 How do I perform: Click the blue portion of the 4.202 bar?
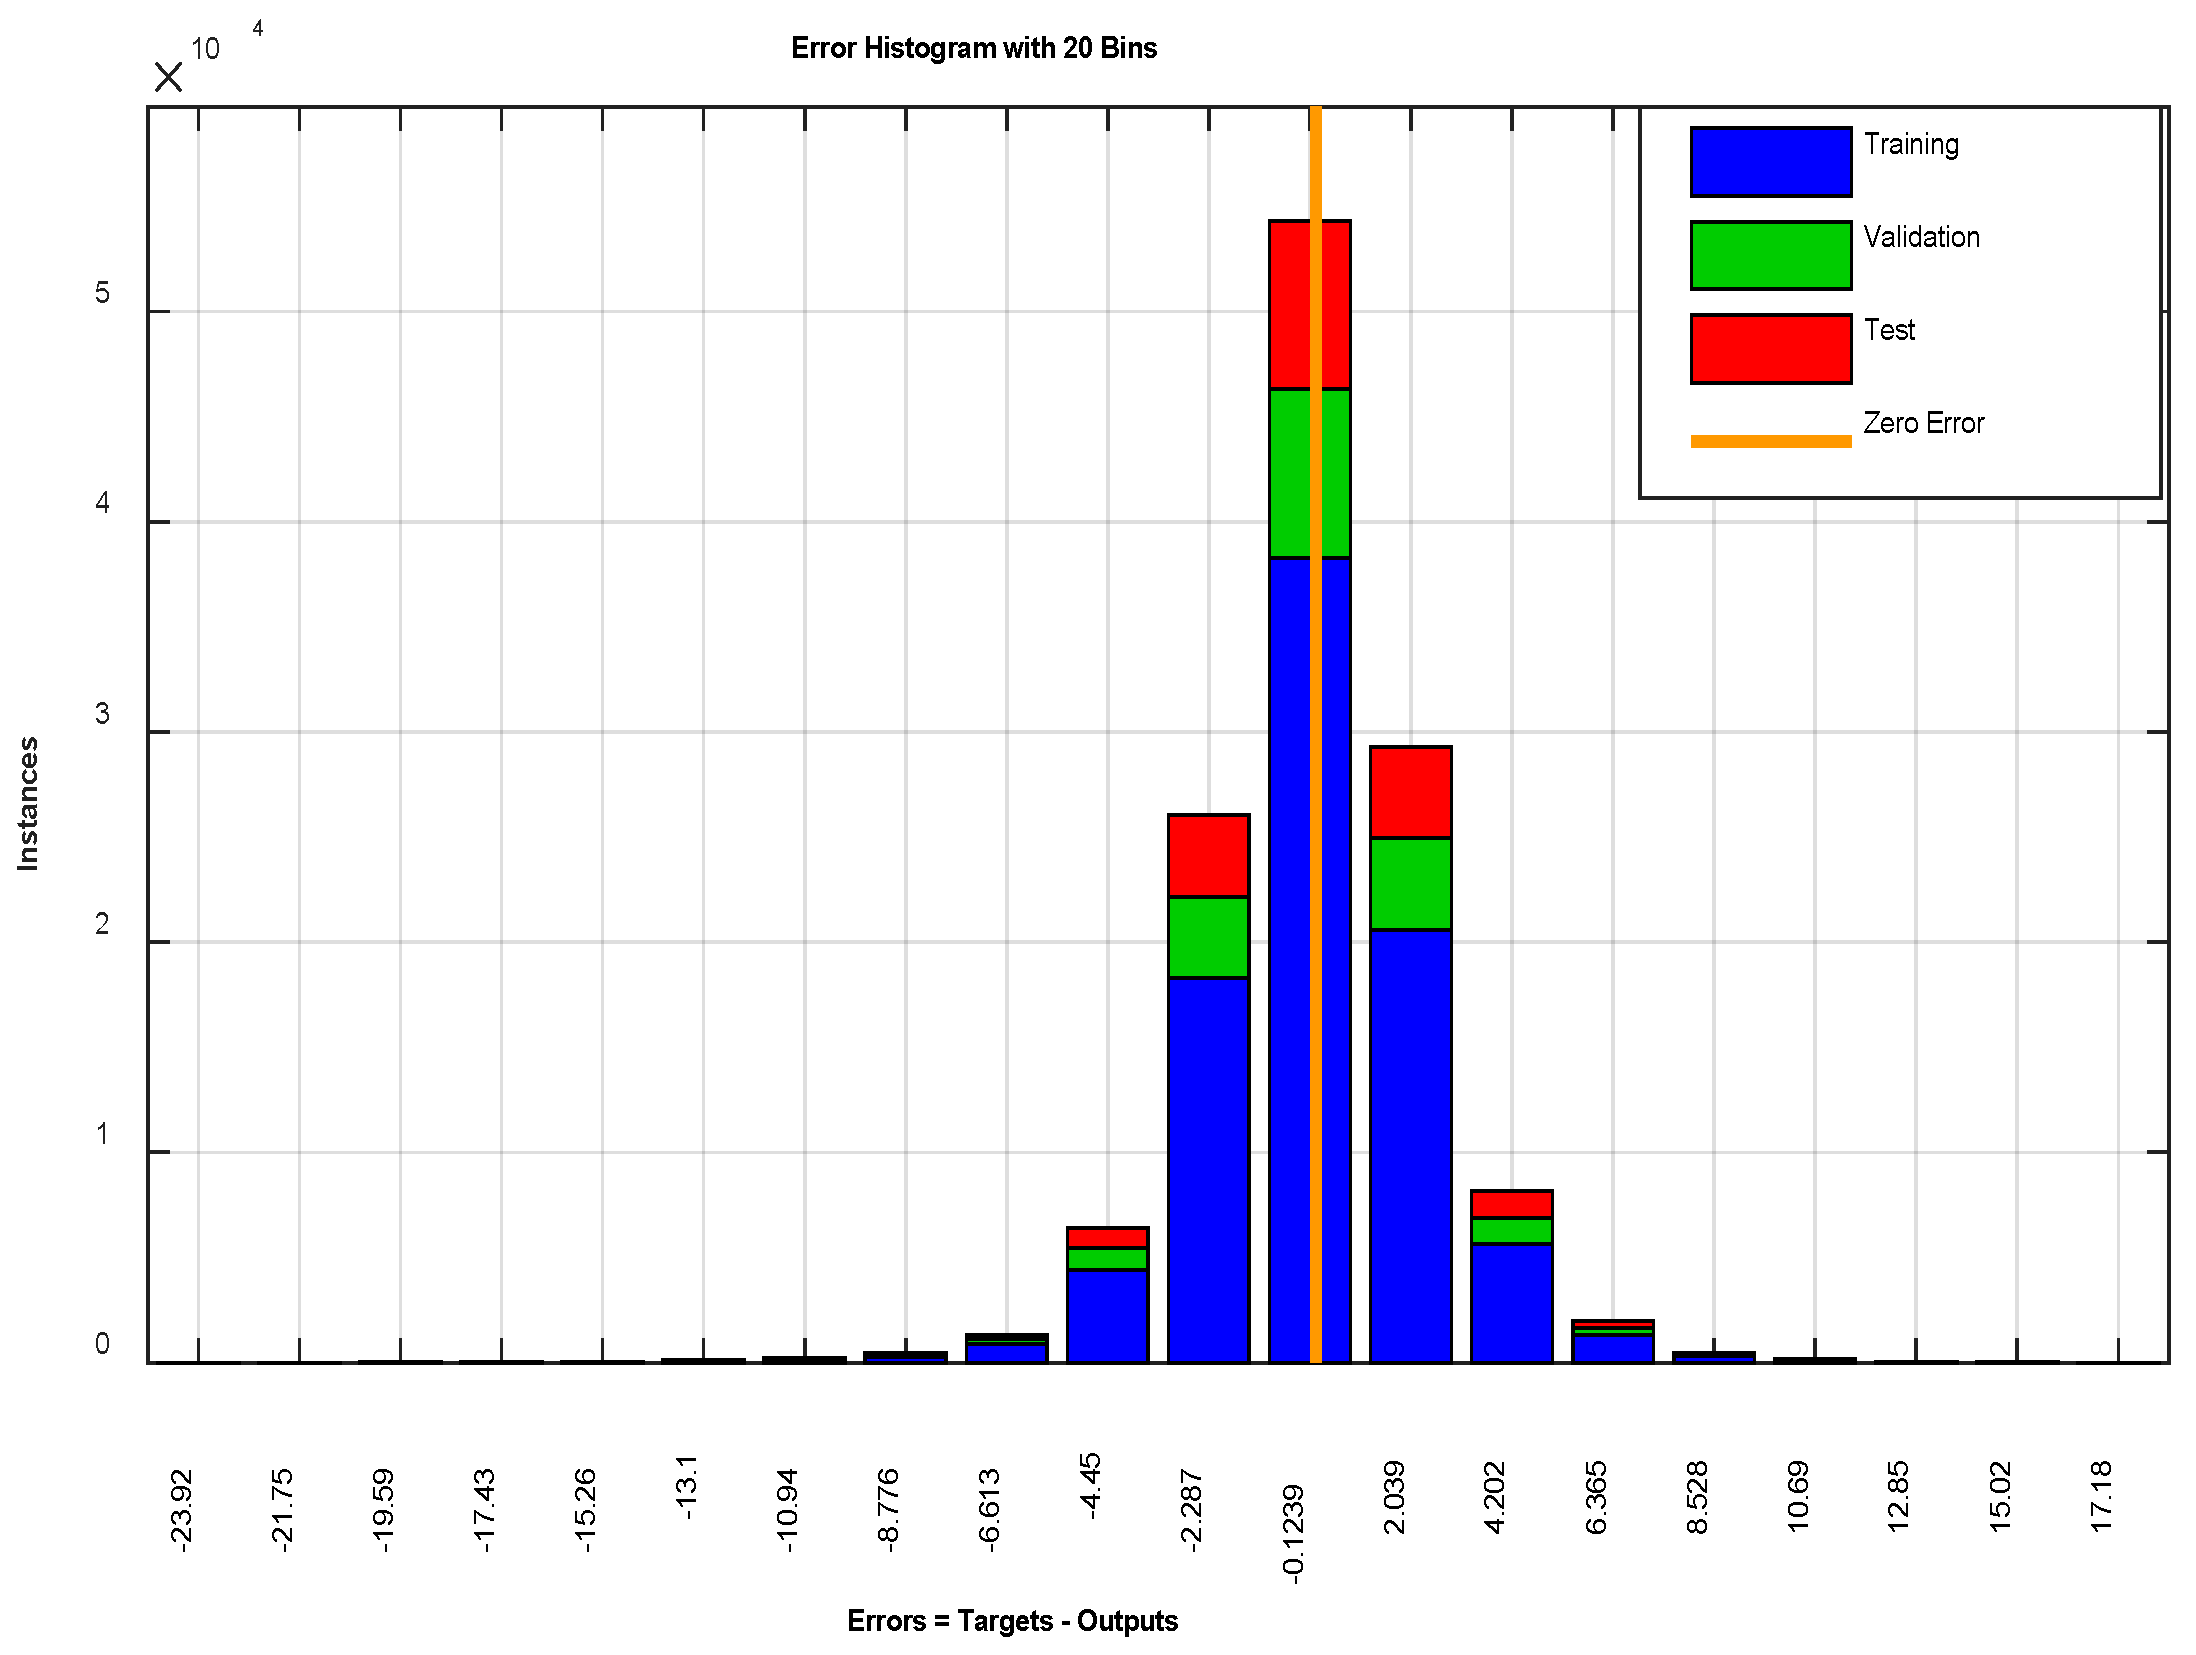(1511, 1302)
